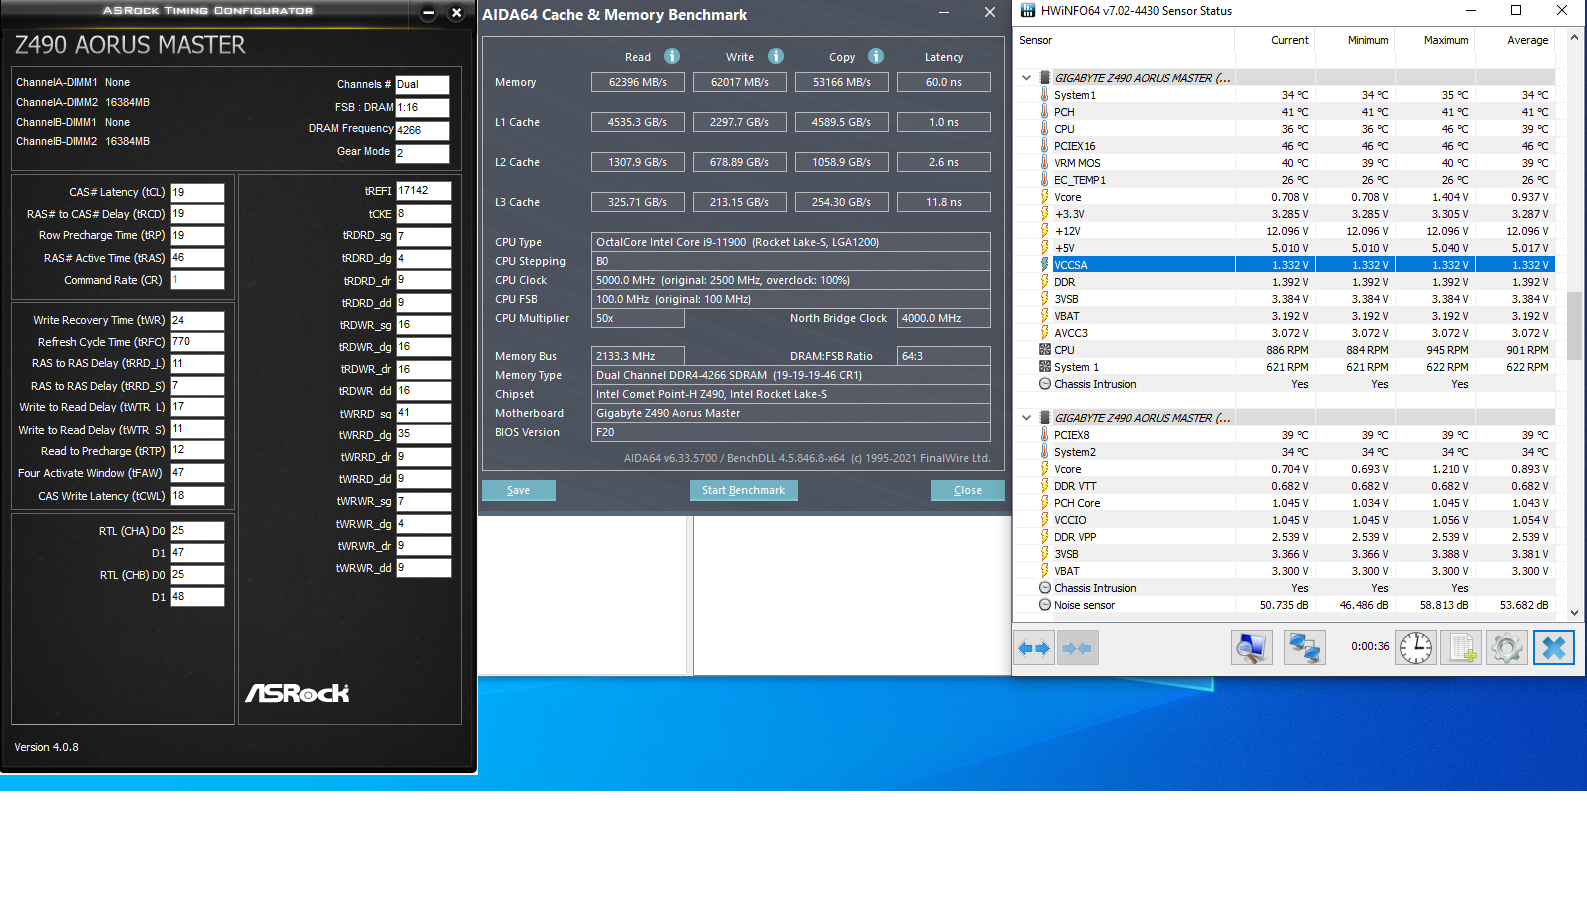Click Close button in AIDA64 benchmark
1587x922 pixels.
tap(967, 490)
